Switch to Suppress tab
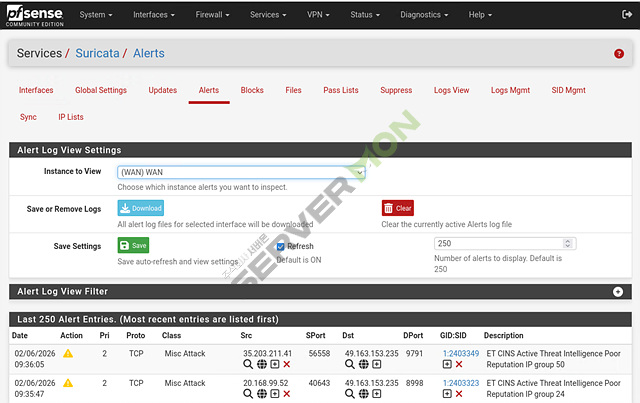Screen dimensions: 640x403 click(x=396, y=90)
